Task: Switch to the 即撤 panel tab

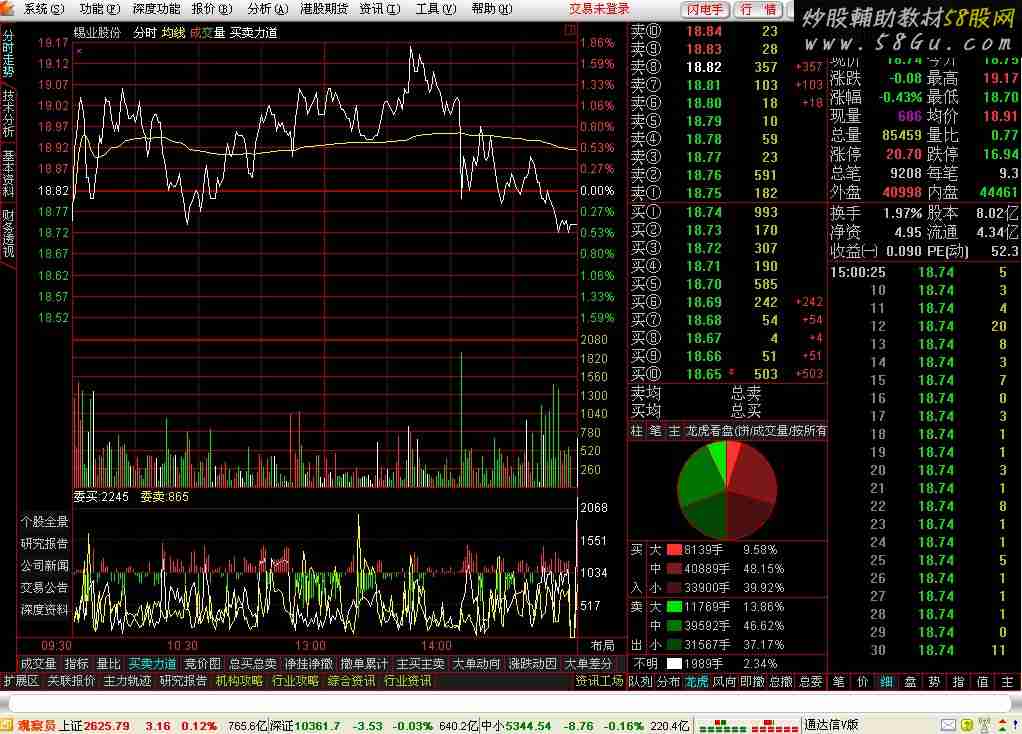Action: click(x=753, y=682)
